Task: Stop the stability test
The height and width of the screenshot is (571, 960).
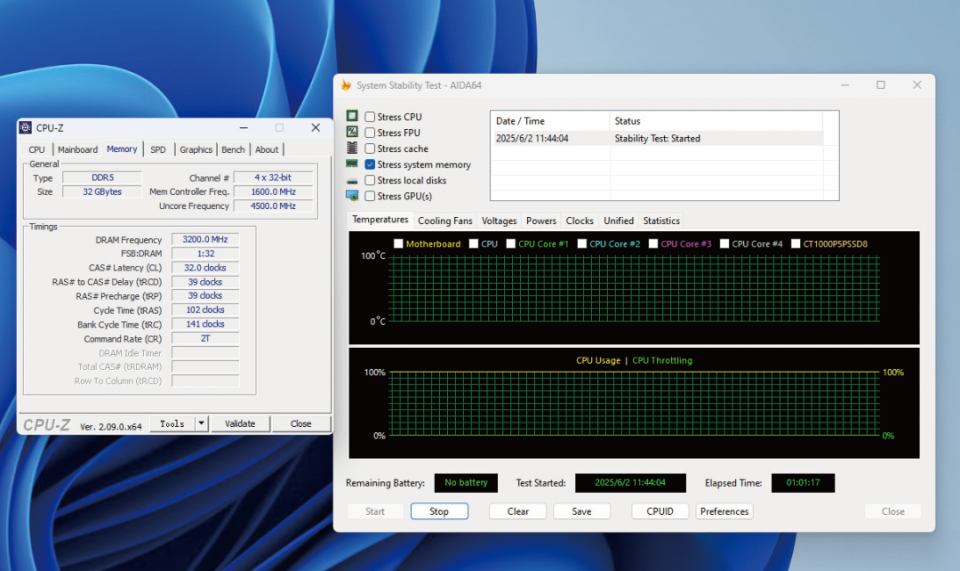Action: click(439, 511)
